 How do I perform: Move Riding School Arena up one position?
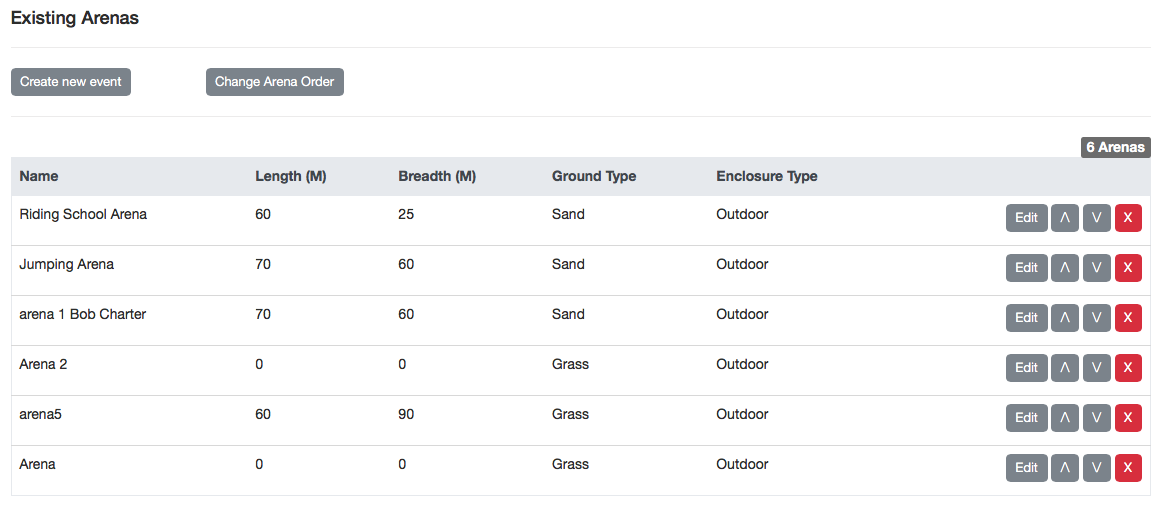[x=1064, y=218]
